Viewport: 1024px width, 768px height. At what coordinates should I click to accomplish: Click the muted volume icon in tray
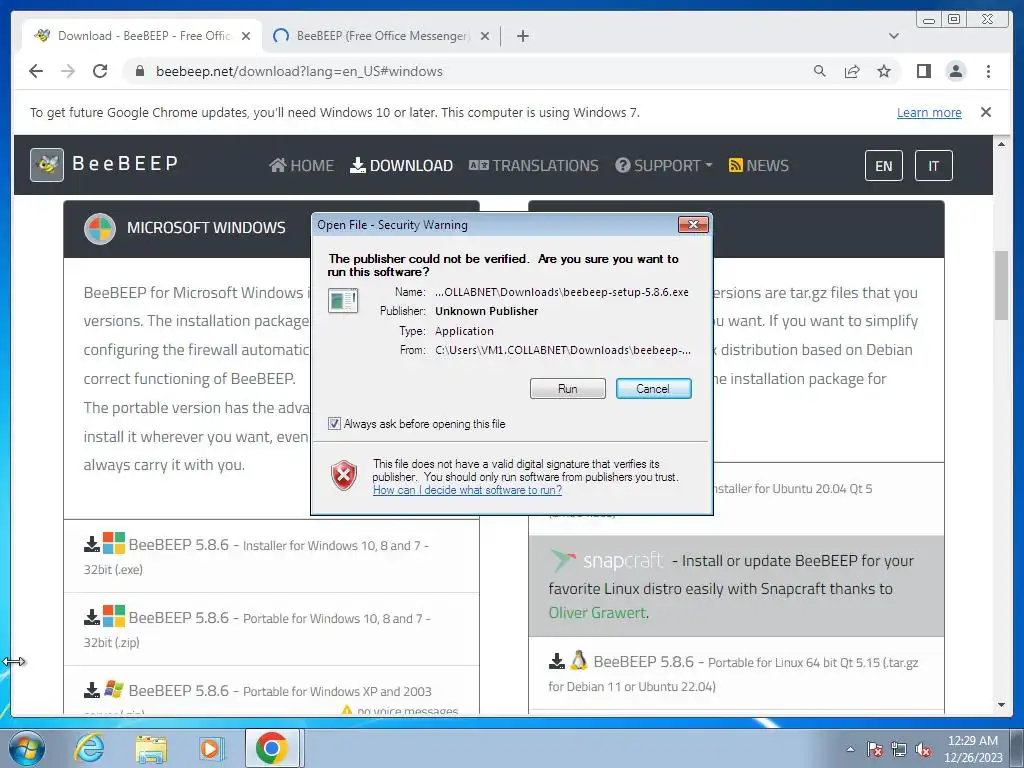pyautogui.click(x=923, y=749)
